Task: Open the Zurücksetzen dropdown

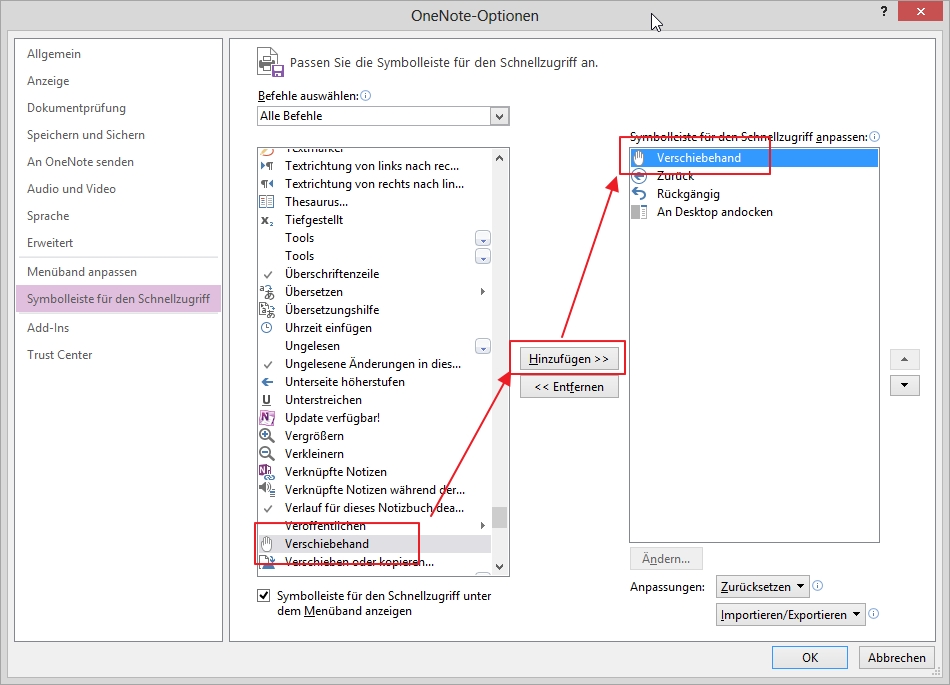Action: [x=761, y=586]
